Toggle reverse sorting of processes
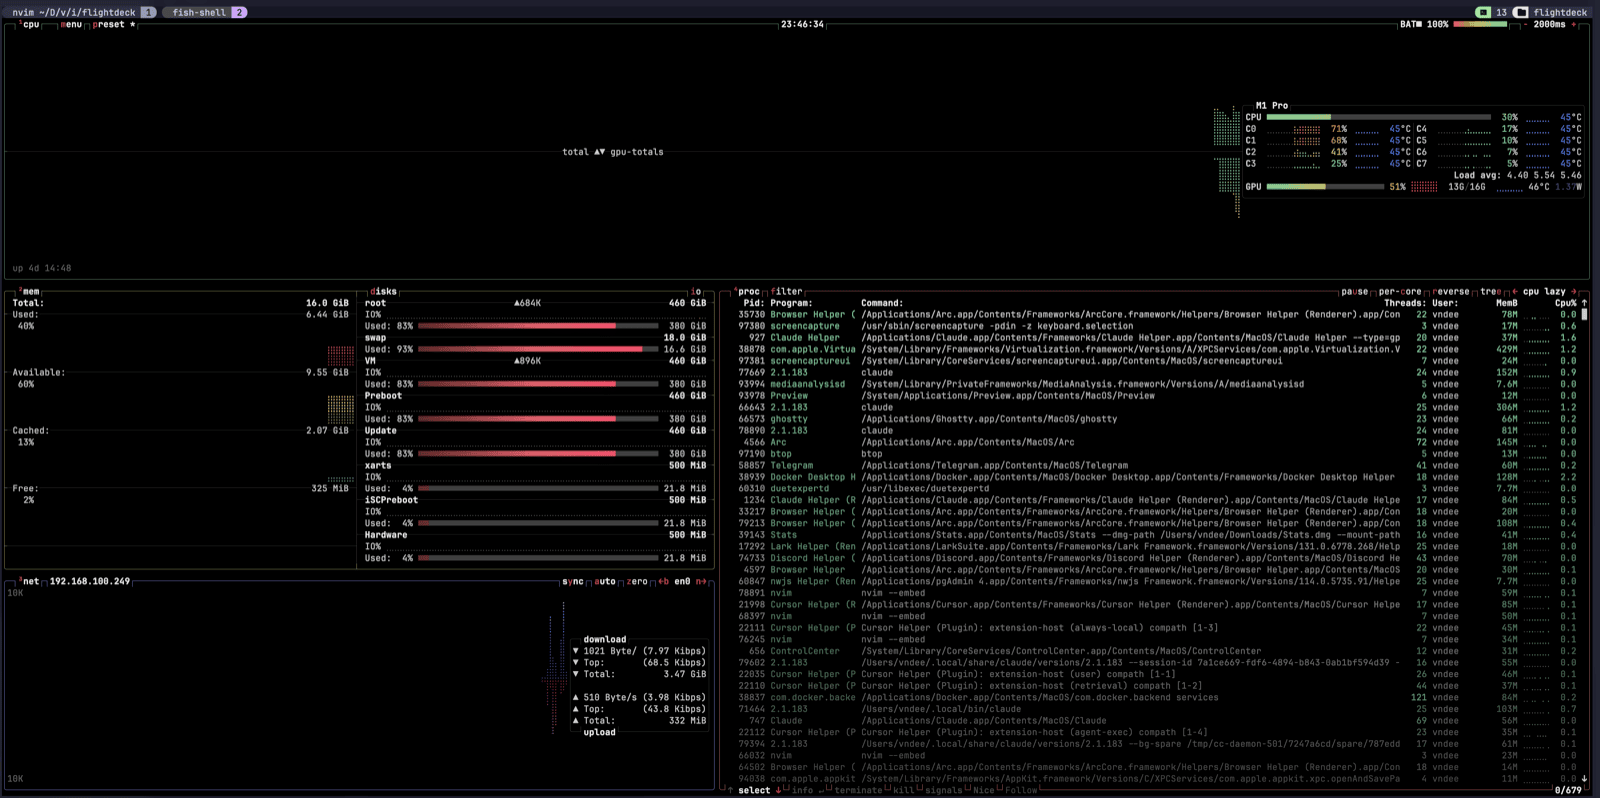Viewport: 1600px width, 798px height. pos(1450,292)
